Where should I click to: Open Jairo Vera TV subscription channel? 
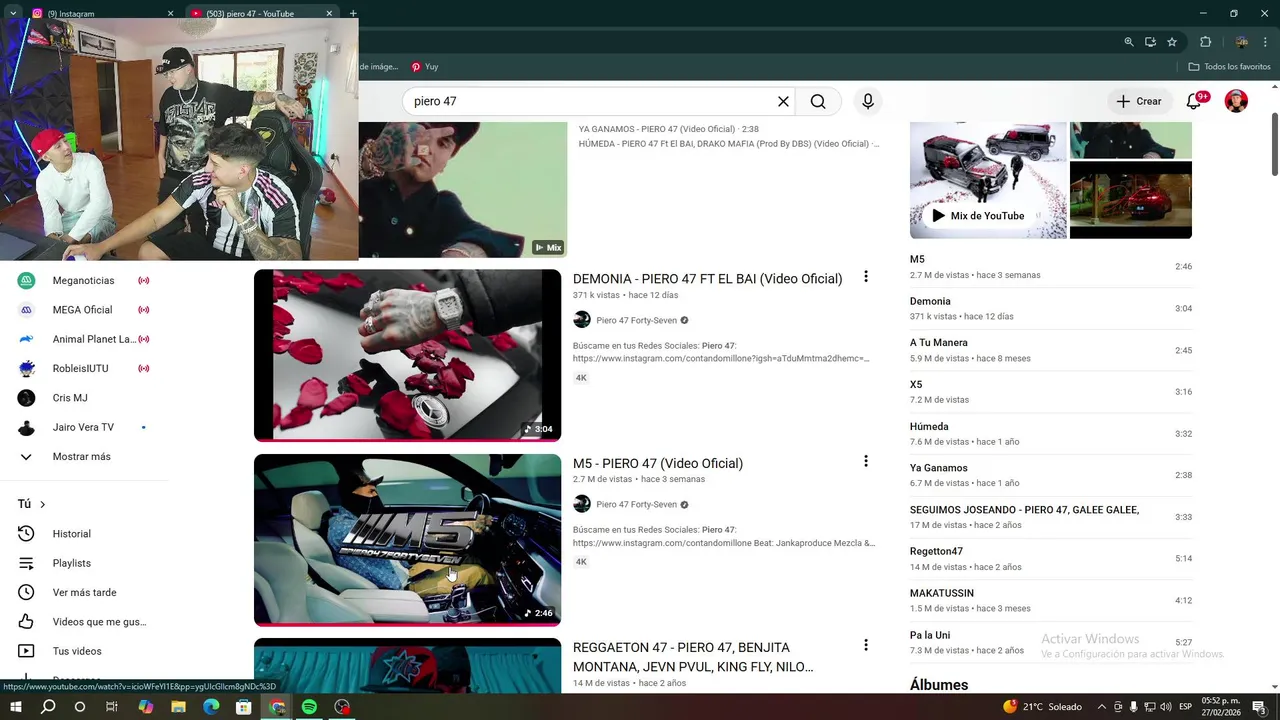84,427
